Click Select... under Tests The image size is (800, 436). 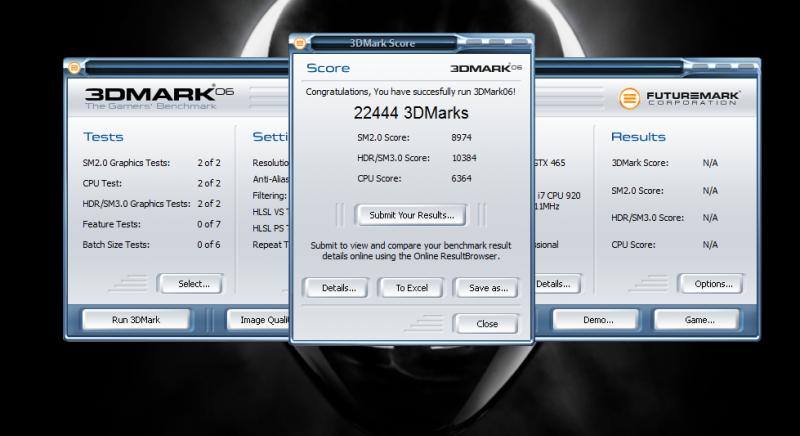click(193, 284)
